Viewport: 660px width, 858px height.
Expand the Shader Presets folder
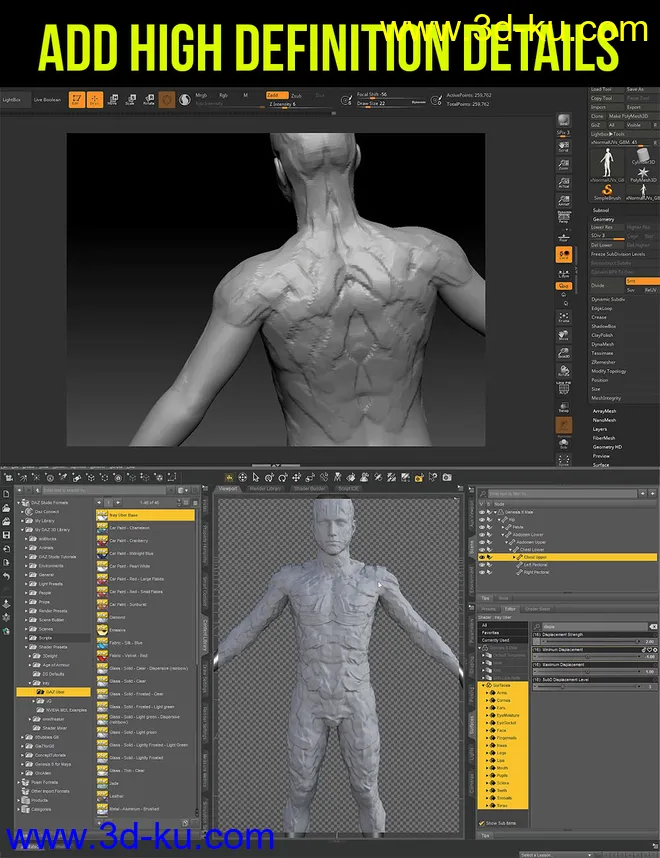[x=28, y=648]
